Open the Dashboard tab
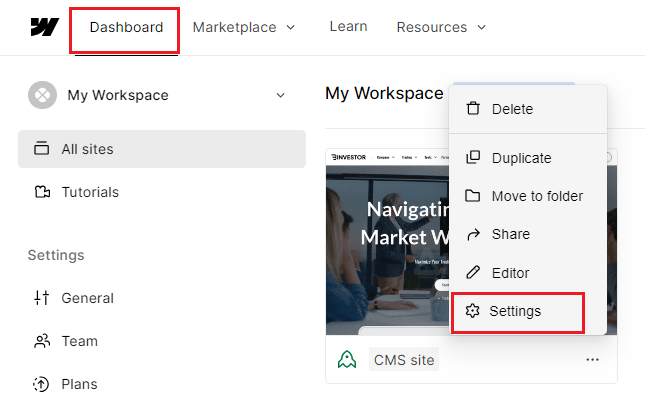 tap(126, 27)
